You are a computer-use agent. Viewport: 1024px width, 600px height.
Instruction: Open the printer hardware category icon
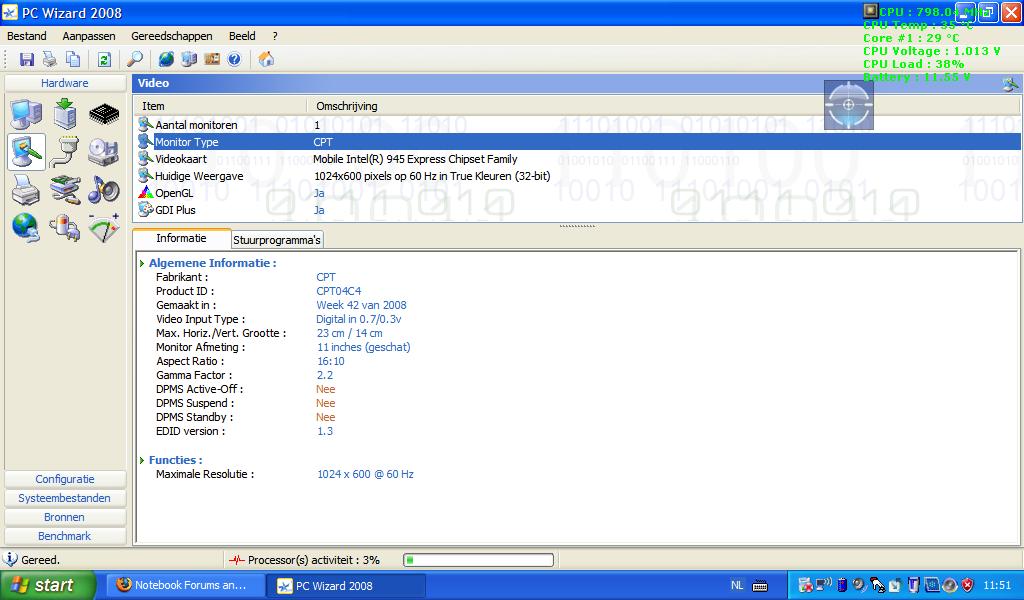pos(26,190)
